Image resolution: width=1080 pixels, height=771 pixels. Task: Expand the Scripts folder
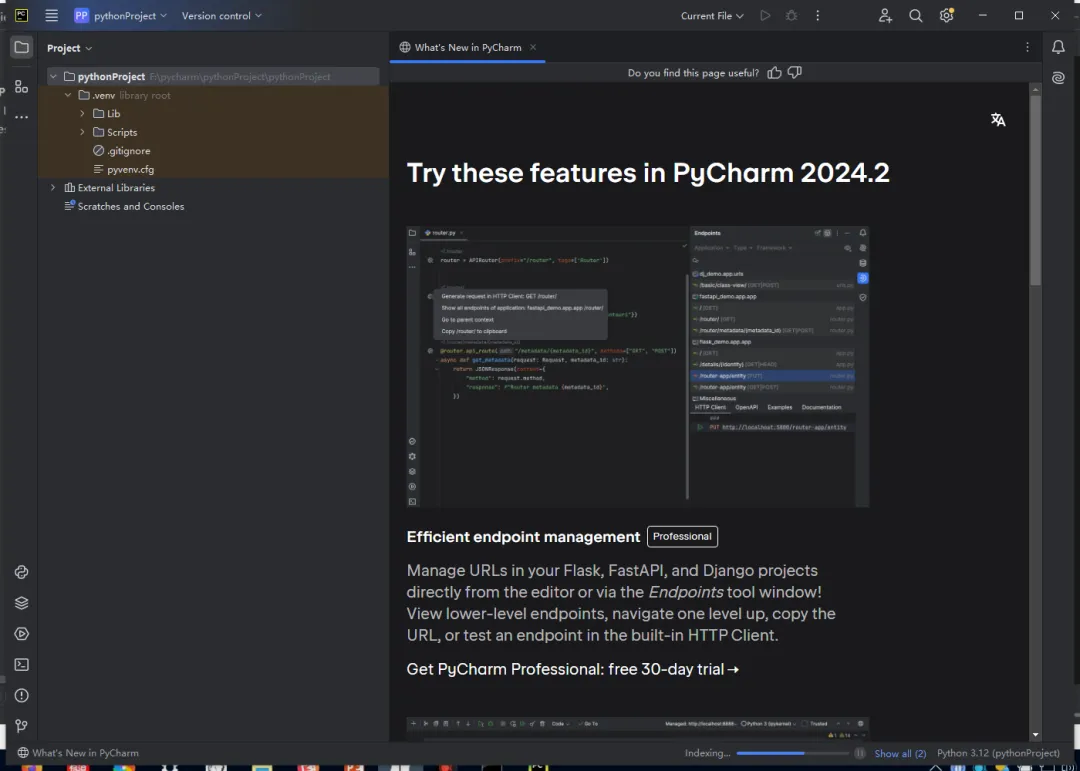click(x=82, y=132)
